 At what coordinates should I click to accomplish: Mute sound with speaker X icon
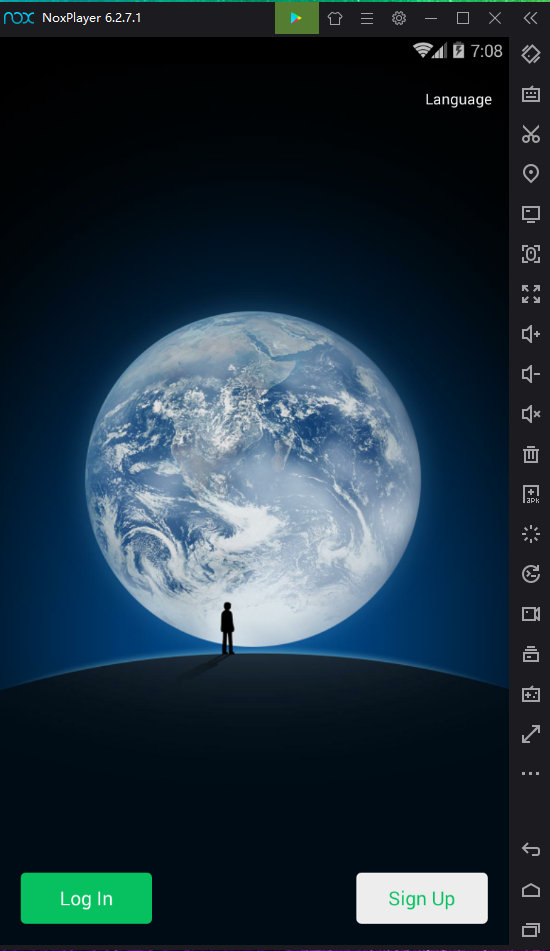tap(531, 414)
